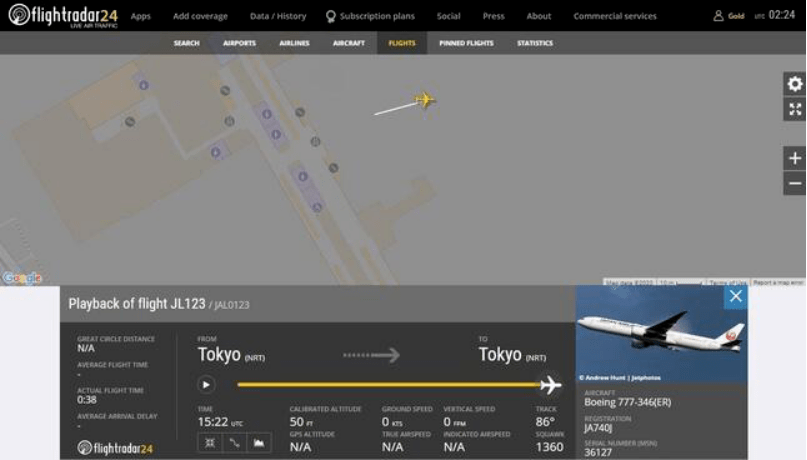The image size is (807, 460).
Task: Open Commercial services menu
Action: click(x=615, y=16)
